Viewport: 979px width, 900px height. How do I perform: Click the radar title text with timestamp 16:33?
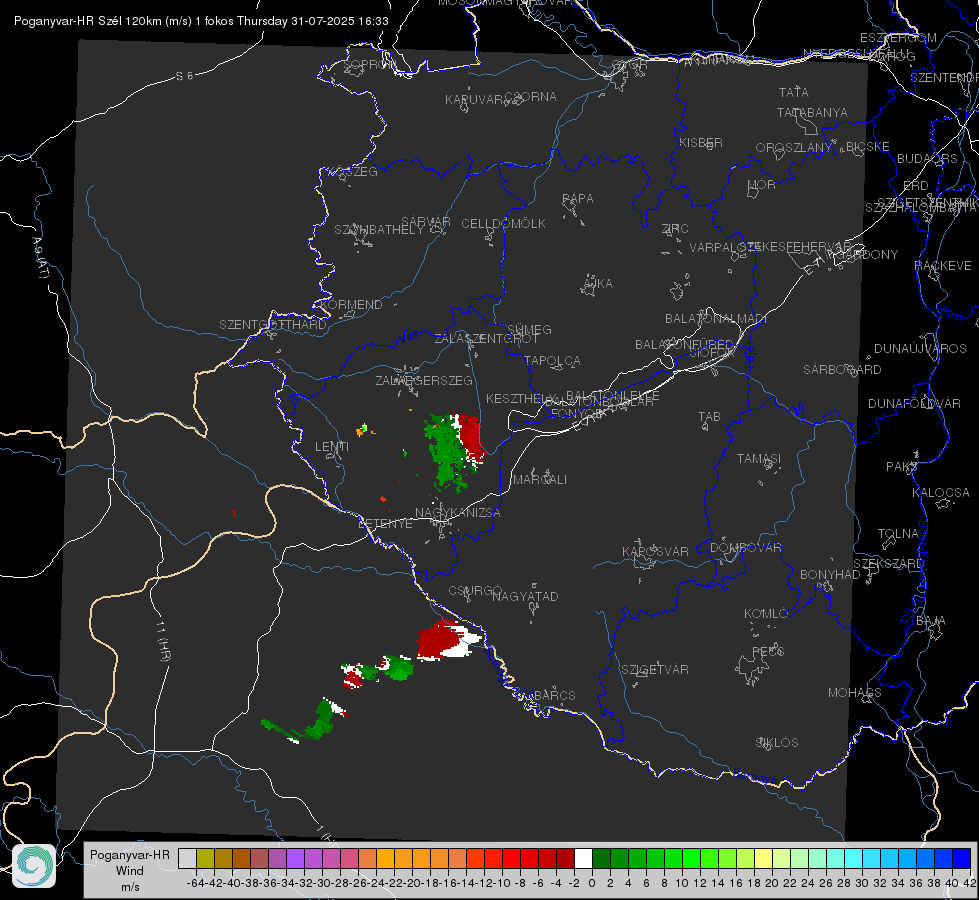click(x=201, y=21)
